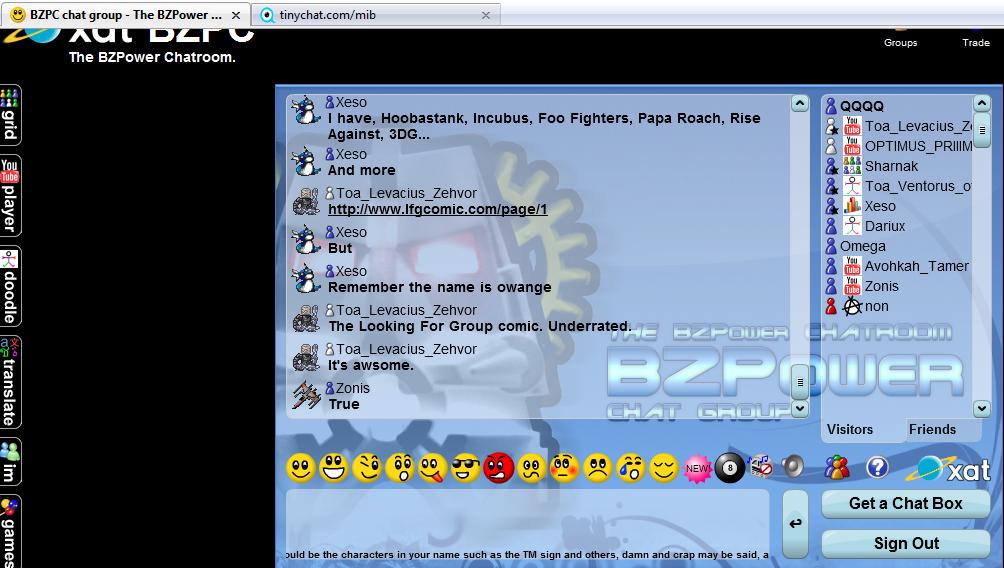This screenshot has width=1004, height=568.
Task: Open the group users icon
Action: [836, 467]
